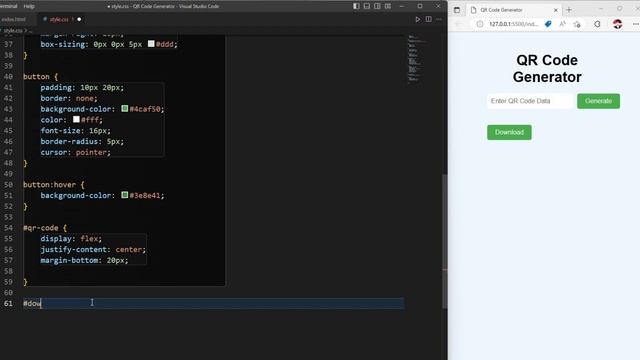This screenshot has height=360, width=640.
Task: Click the shopping tag icon in address bar
Action: point(548,24)
